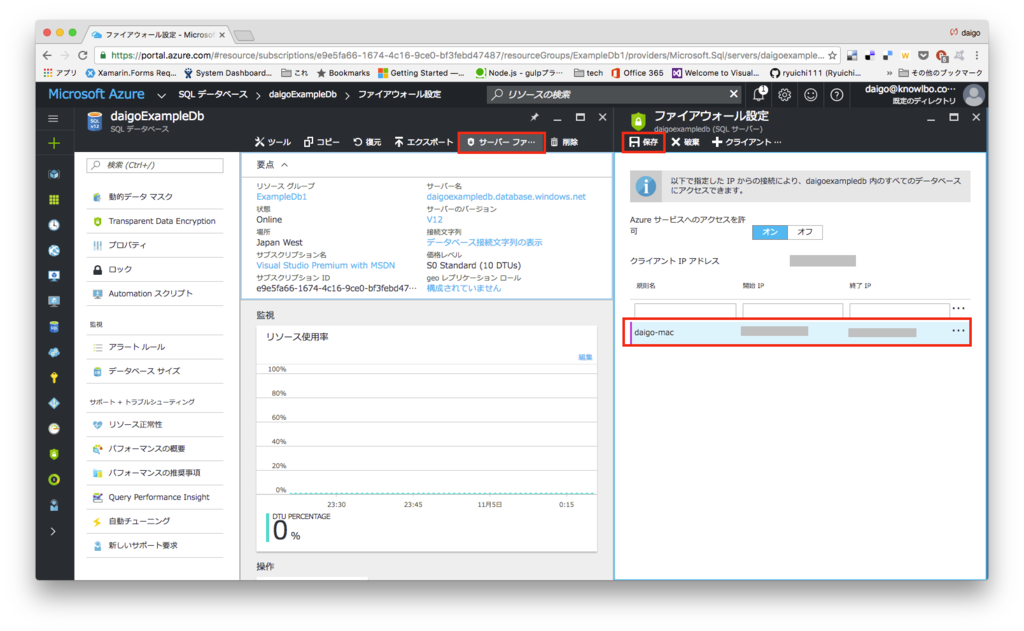Click the 規則名 rule name input
1024x631 pixels.
[684, 310]
